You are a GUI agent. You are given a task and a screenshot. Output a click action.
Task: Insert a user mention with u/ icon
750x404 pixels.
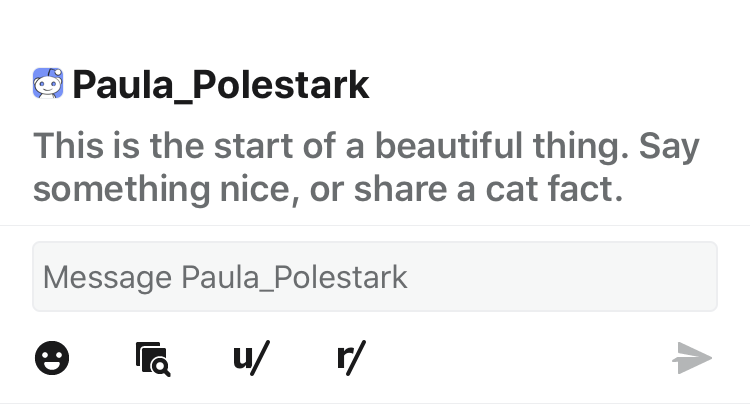coord(251,357)
